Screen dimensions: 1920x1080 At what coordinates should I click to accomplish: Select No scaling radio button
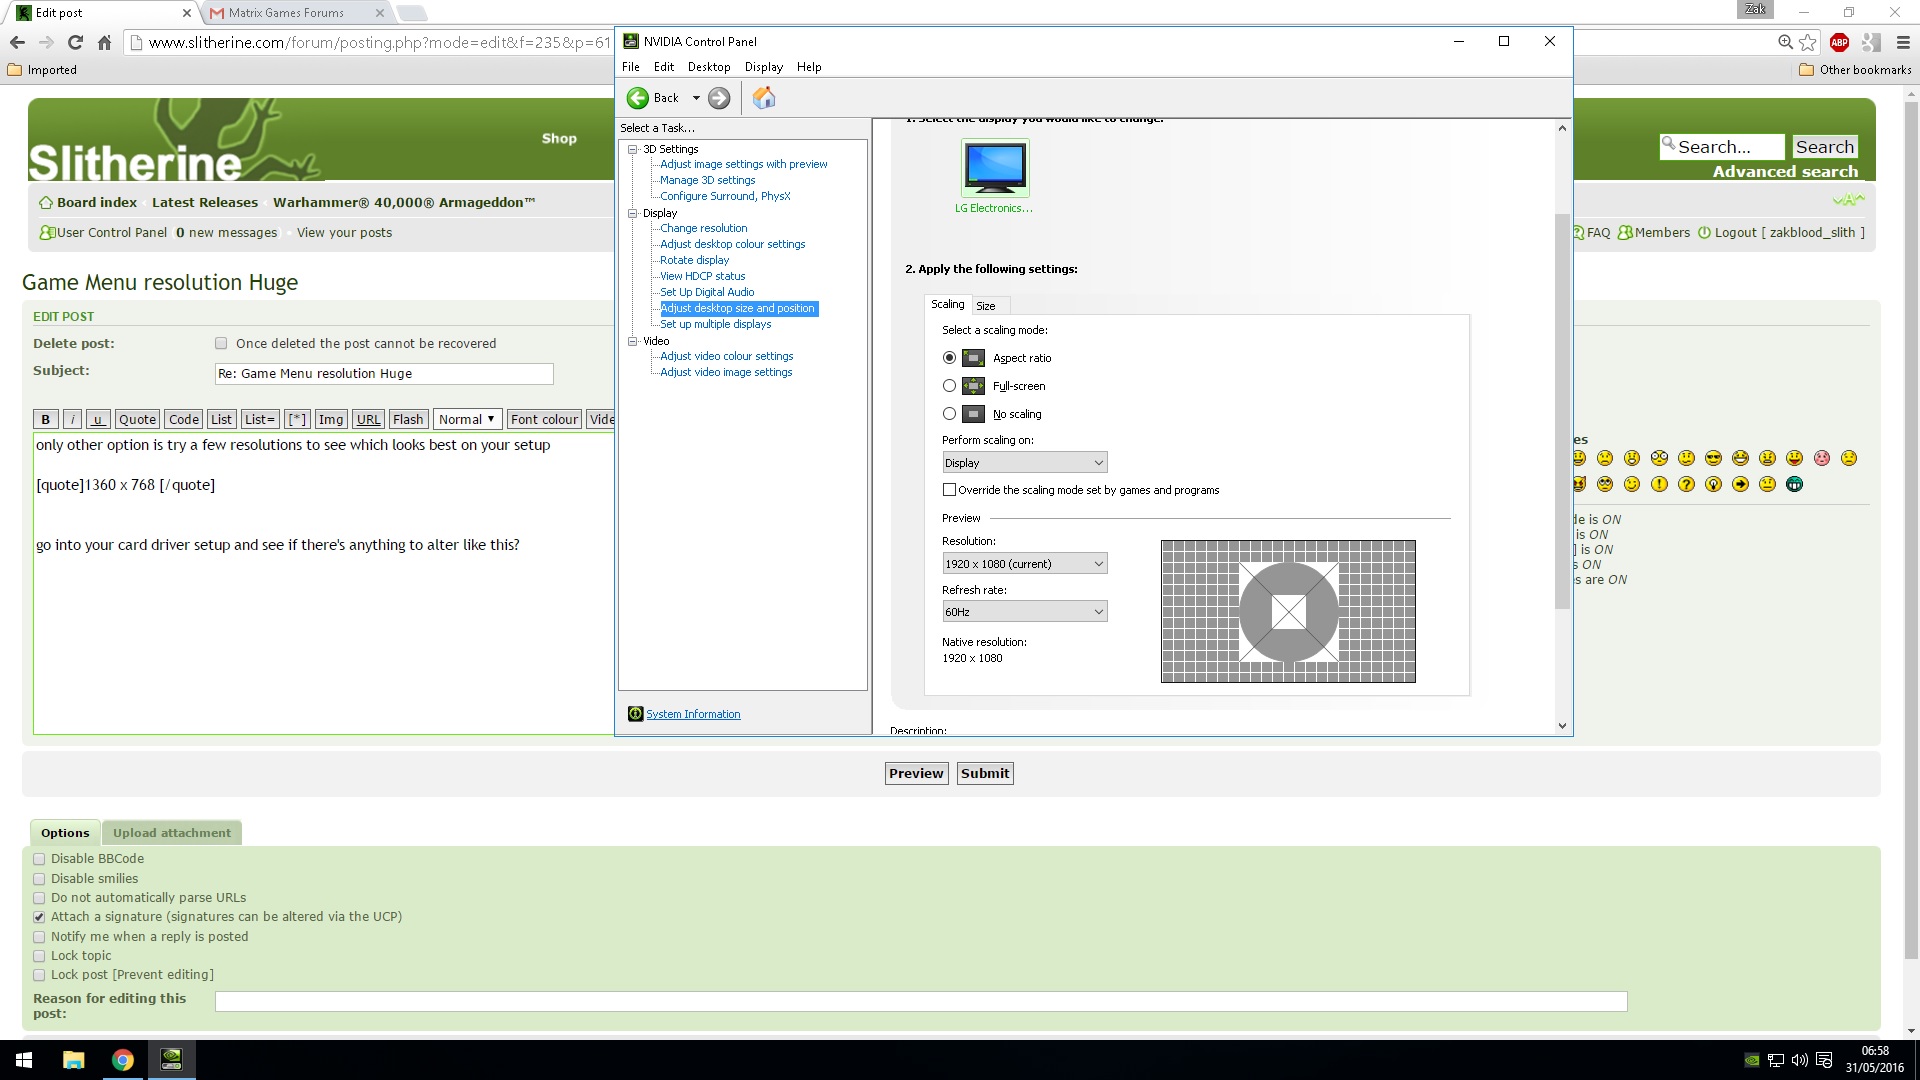pyautogui.click(x=949, y=414)
